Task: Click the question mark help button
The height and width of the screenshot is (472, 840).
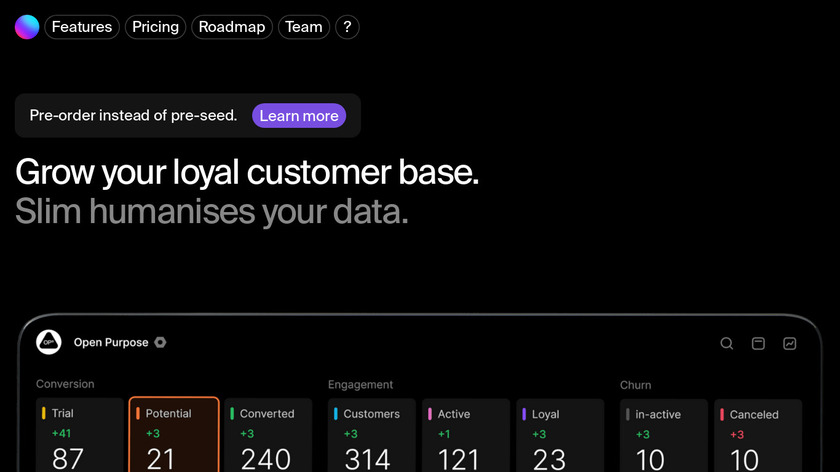Action: coord(347,27)
